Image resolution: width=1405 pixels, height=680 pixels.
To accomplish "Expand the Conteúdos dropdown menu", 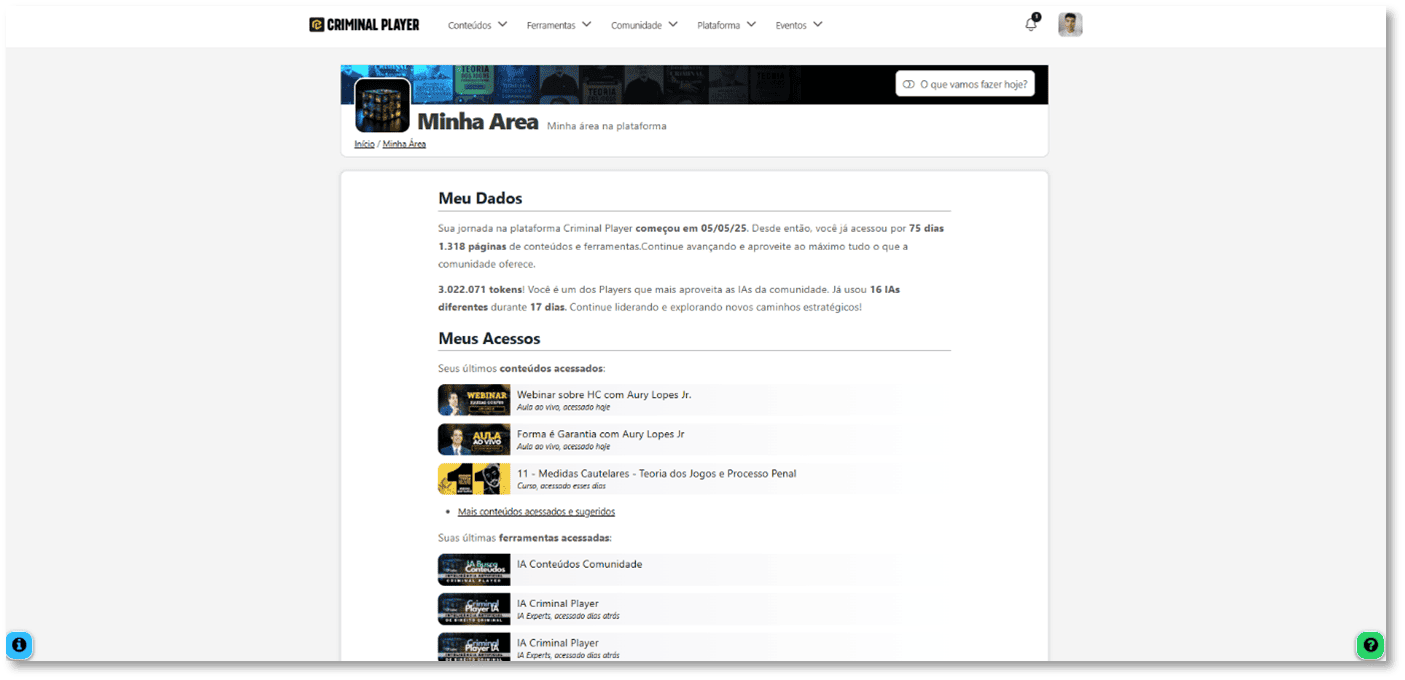I will 477,25.
